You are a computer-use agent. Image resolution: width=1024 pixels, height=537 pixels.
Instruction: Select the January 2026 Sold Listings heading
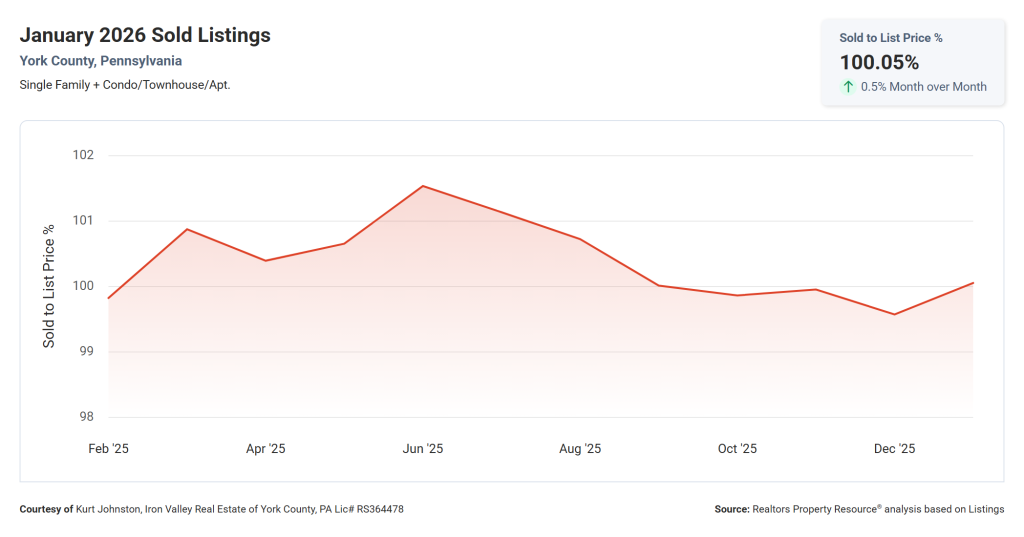(145, 35)
